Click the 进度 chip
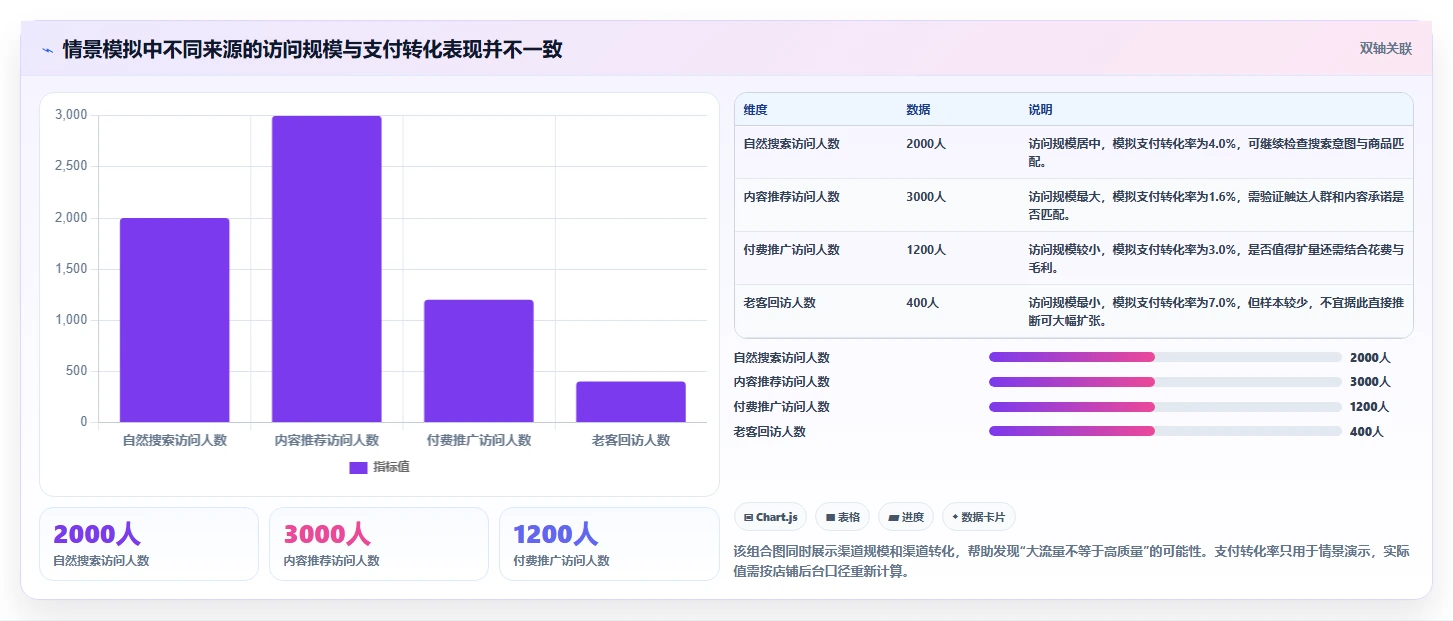 click(906, 517)
